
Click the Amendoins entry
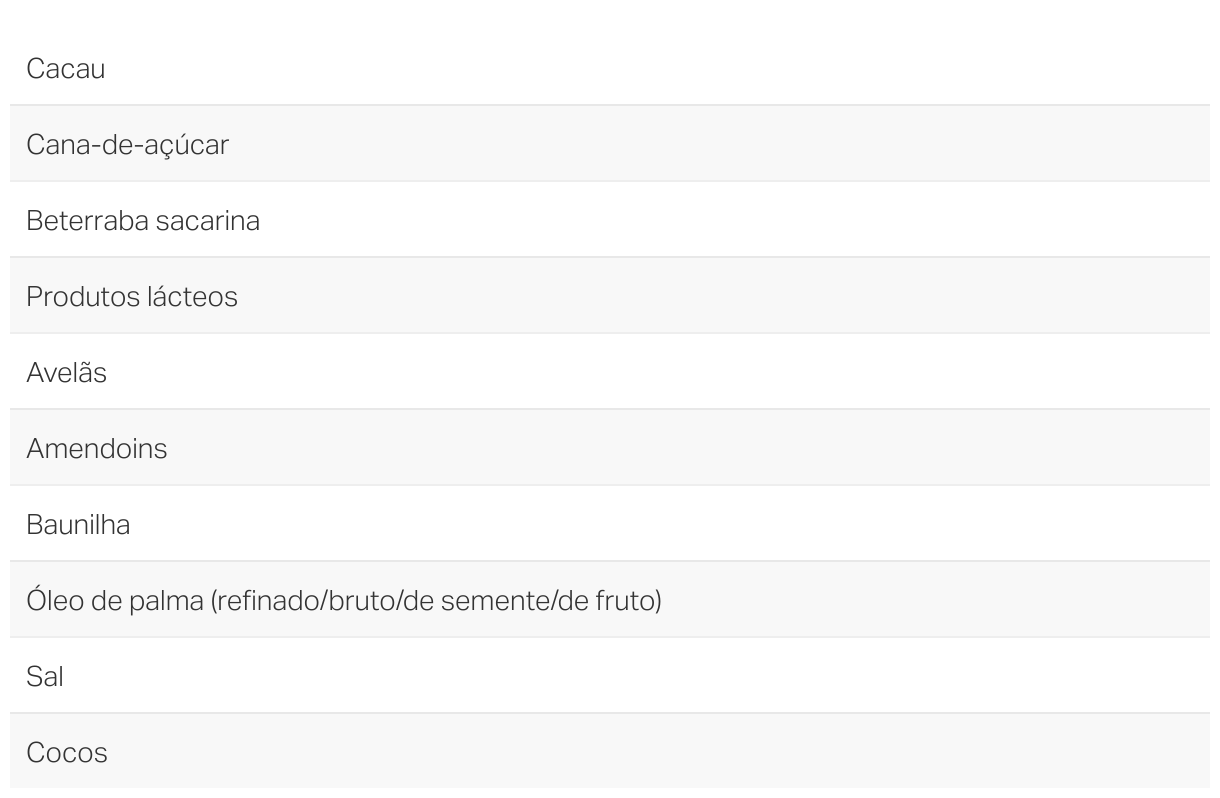click(610, 448)
